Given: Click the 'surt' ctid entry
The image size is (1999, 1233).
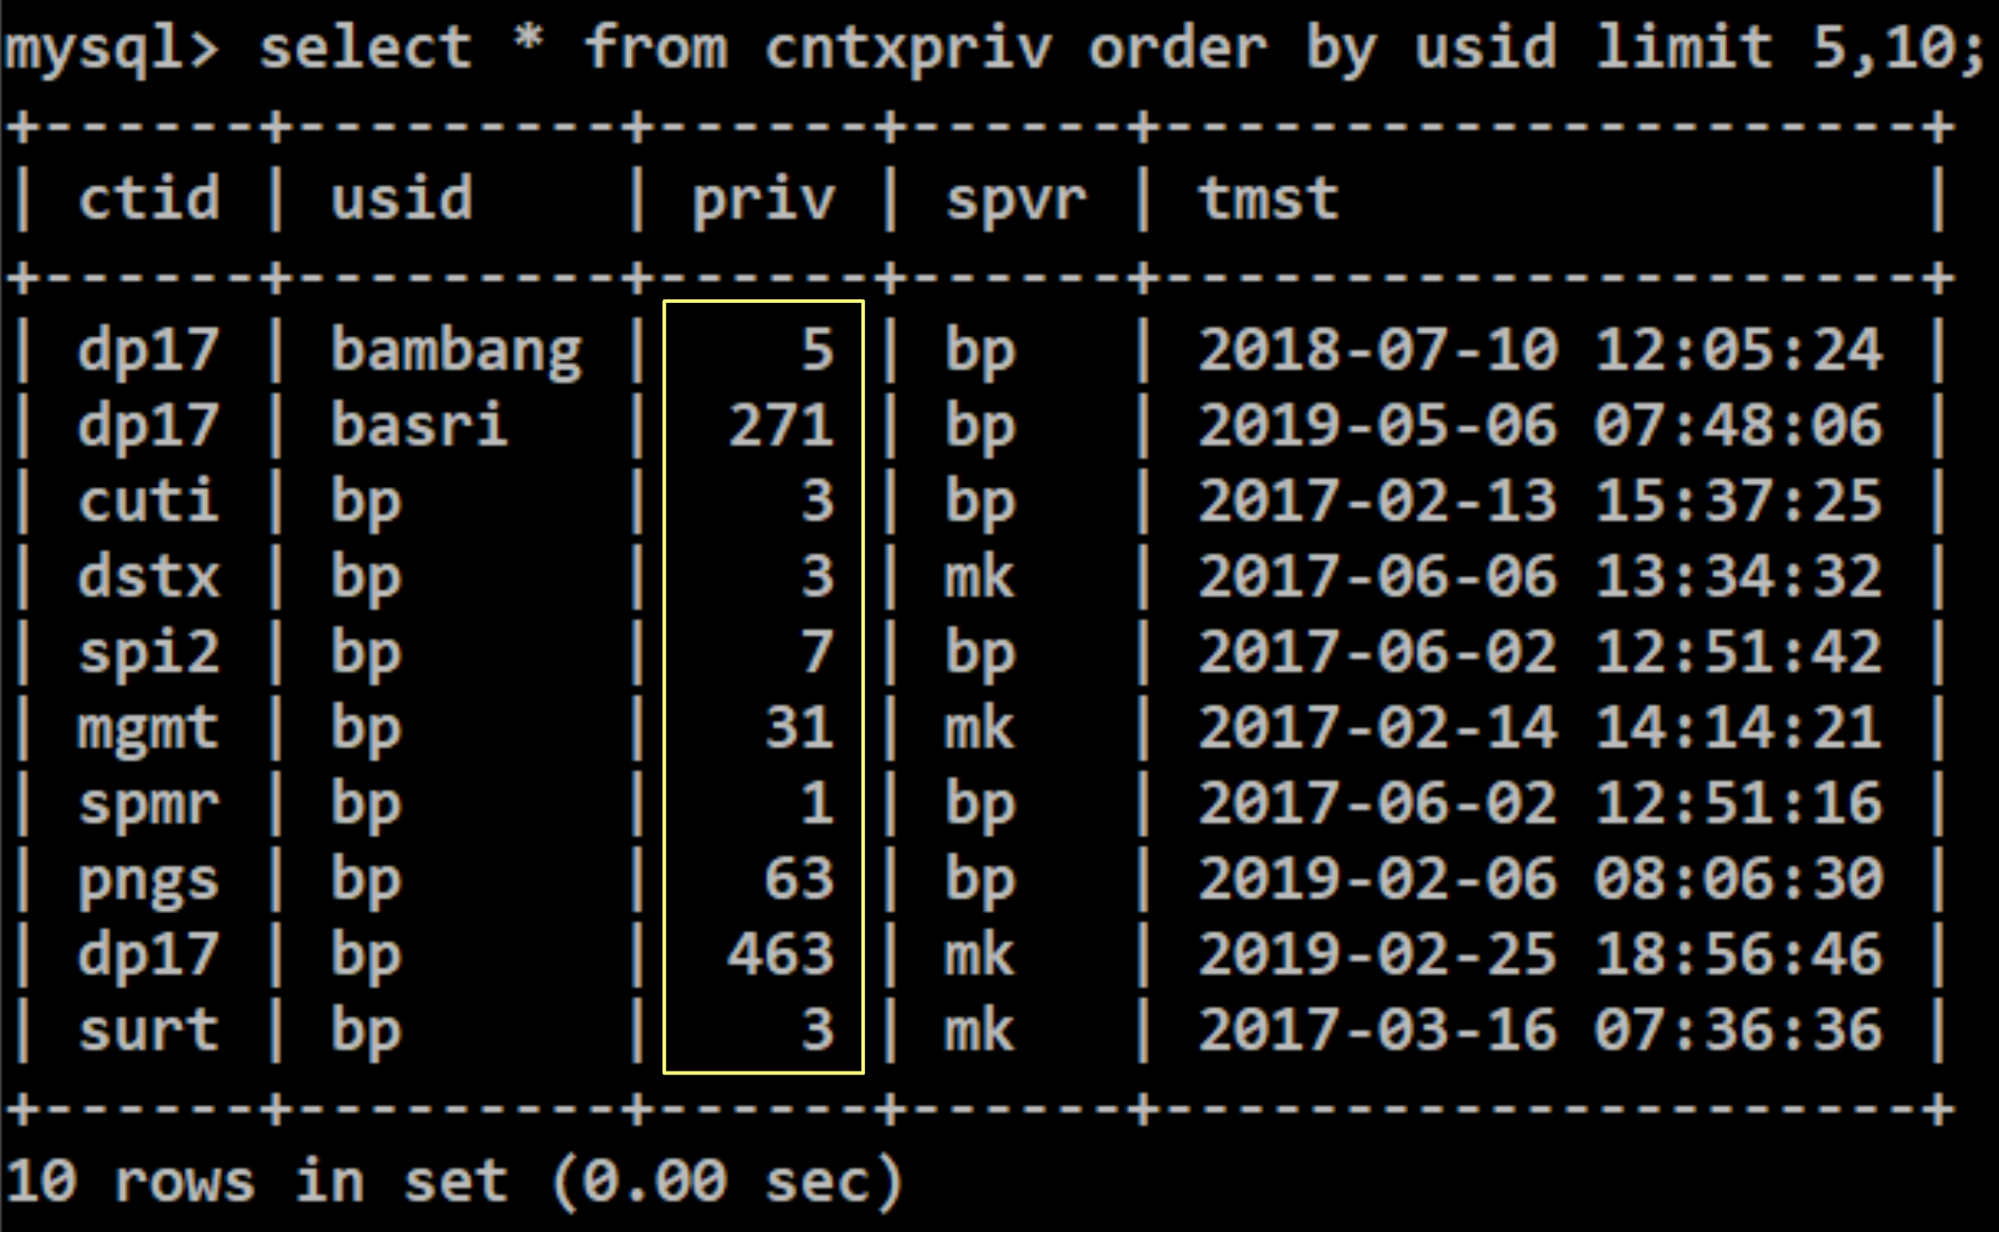Looking at the screenshot, I should coord(148,1031).
